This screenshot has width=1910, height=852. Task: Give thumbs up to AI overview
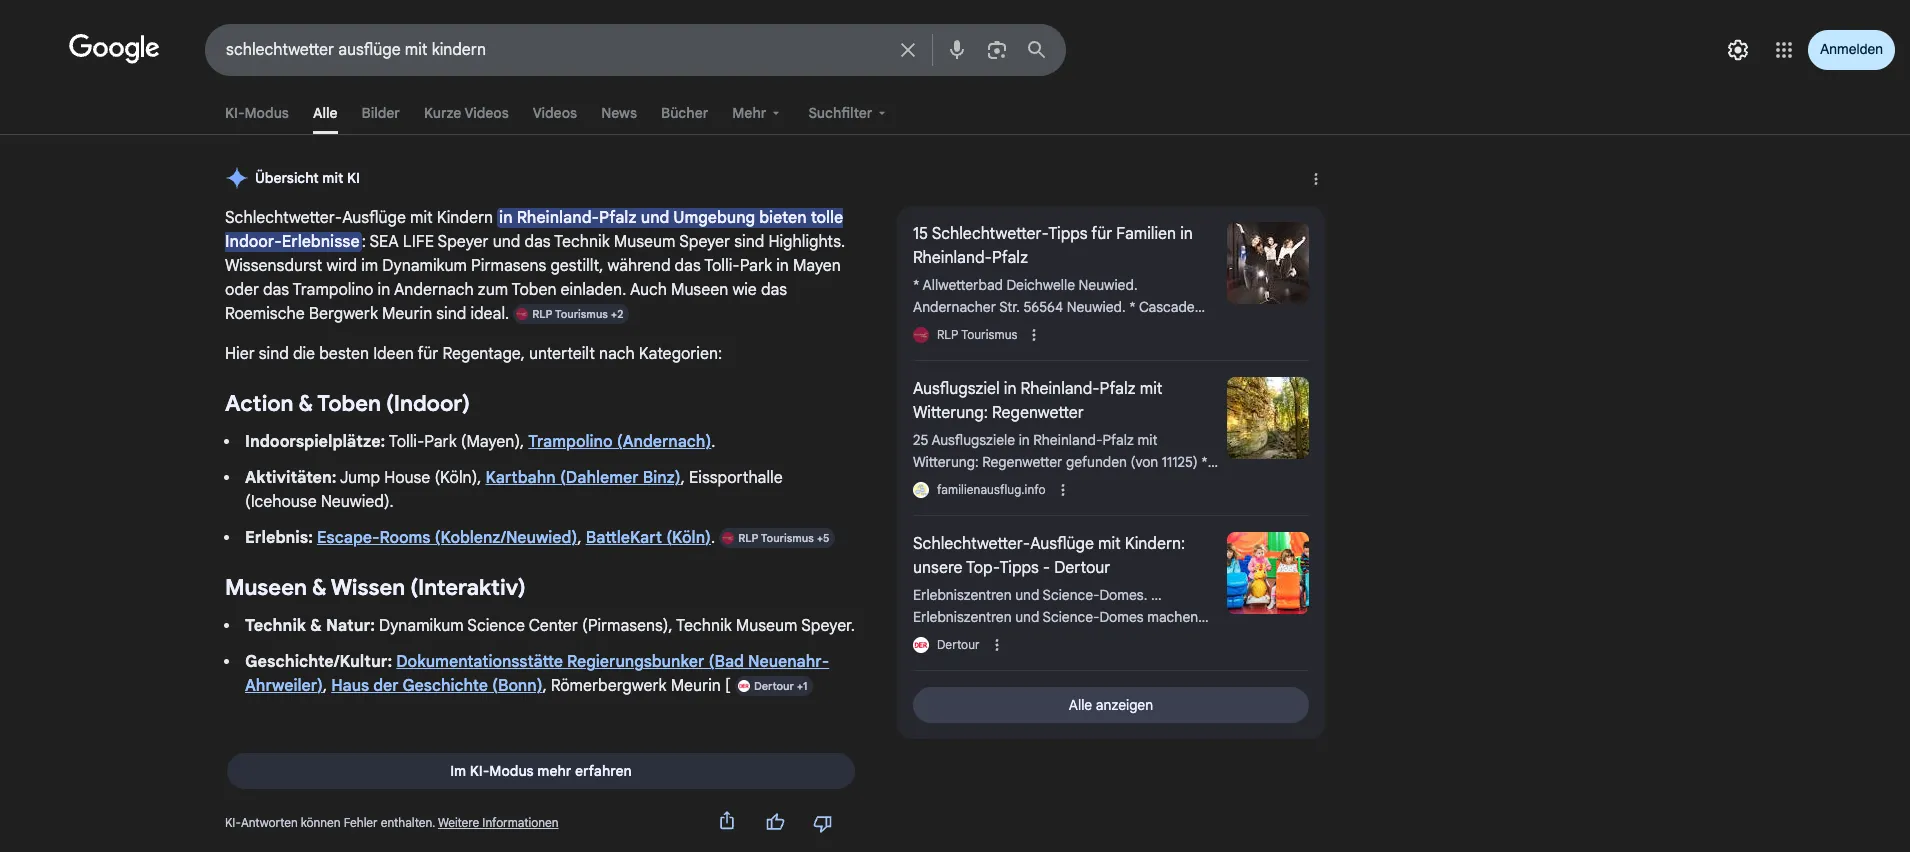coord(775,822)
